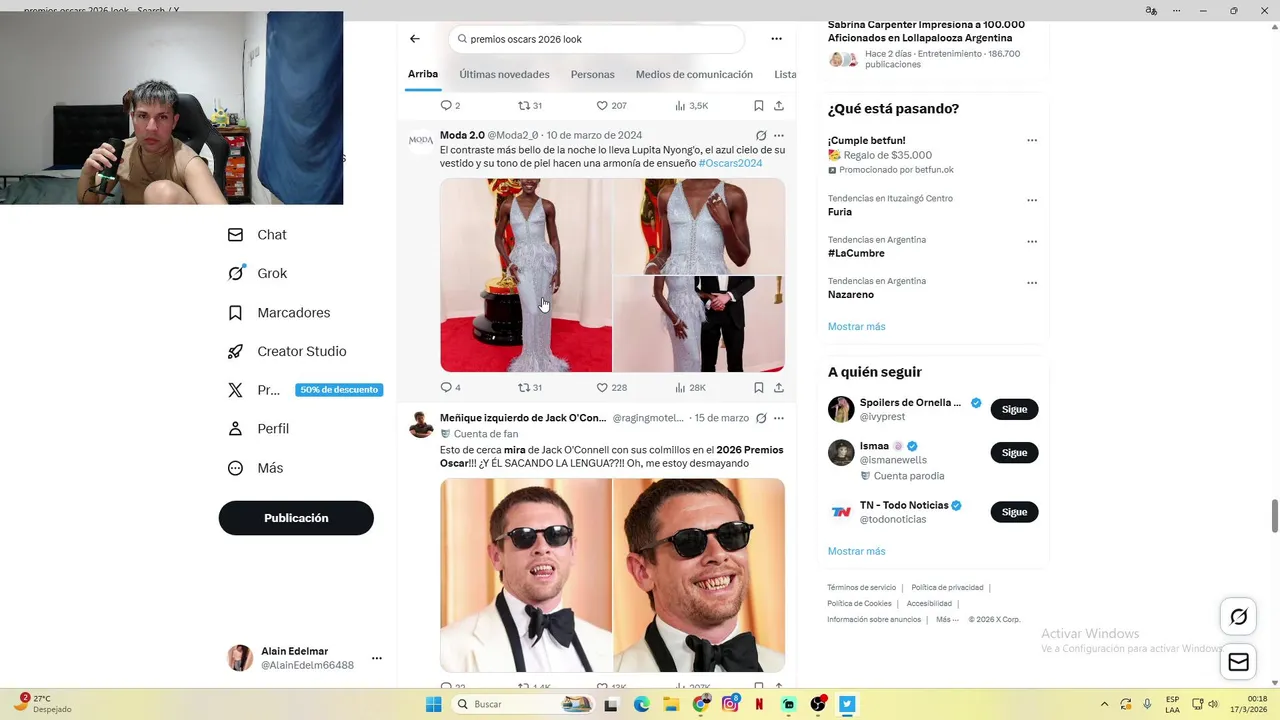
Task: Open Marcadores bookmarks in the sidebar
Action: click(279, 313)
